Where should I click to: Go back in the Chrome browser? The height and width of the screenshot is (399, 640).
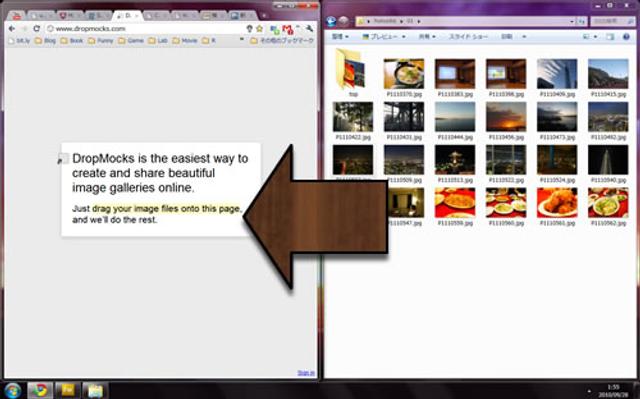coord(11,29)
